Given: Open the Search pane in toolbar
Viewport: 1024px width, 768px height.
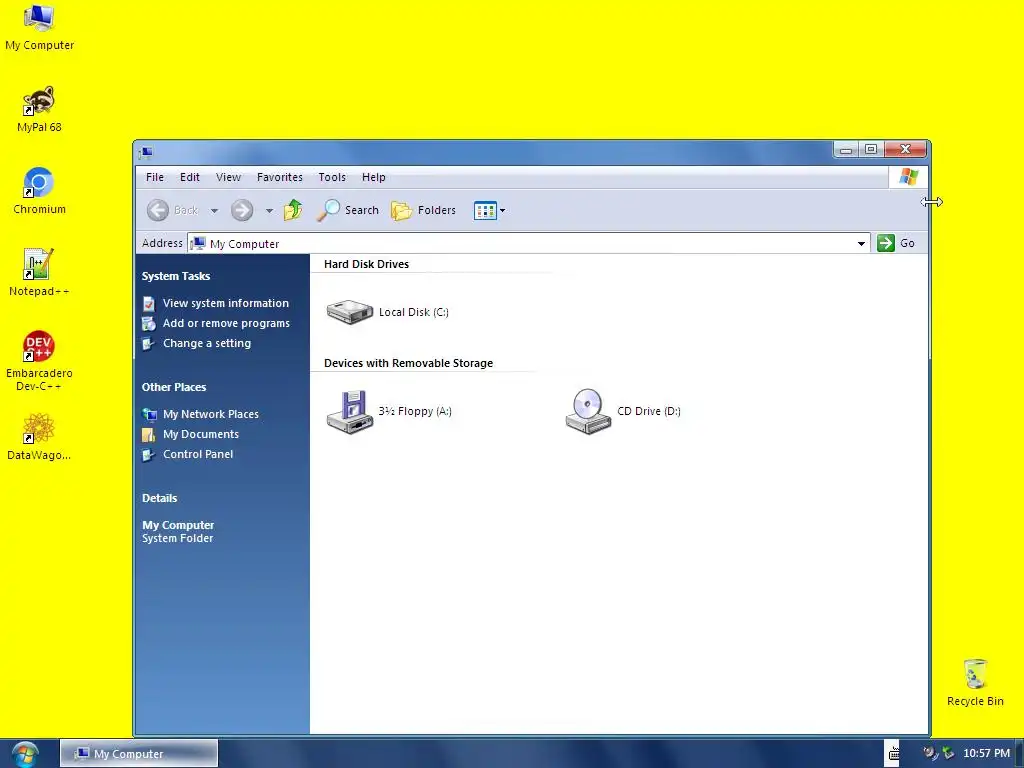Looking at the screenshot, I should tap(348, 210).
